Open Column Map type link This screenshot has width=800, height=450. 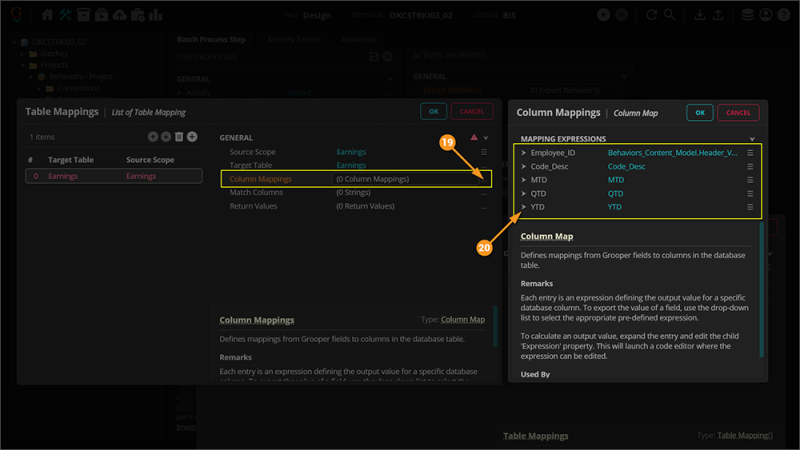[x=463, y=320]
